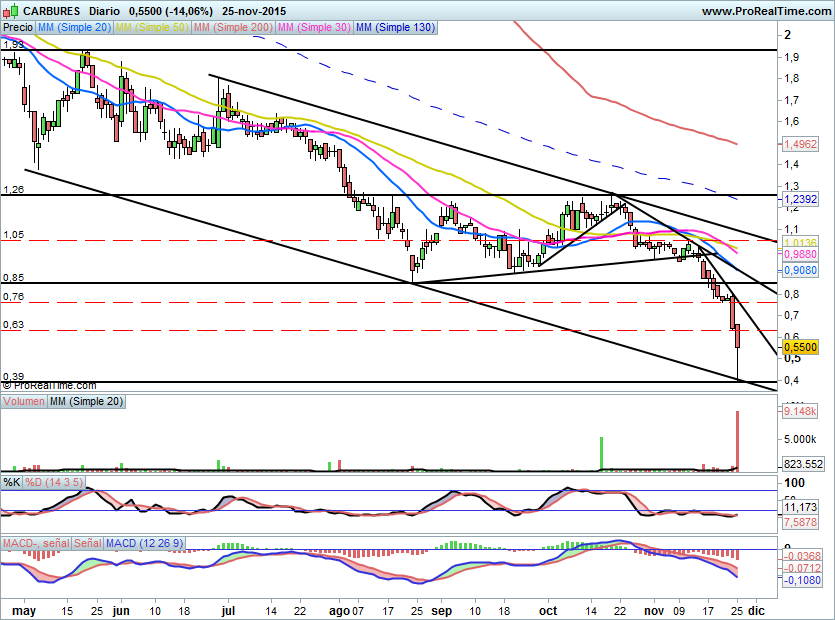Viewport: 835px width, 620px height.
Task: Click the blue MM (Simple 20) price label
Action: (x=75, y=28)
